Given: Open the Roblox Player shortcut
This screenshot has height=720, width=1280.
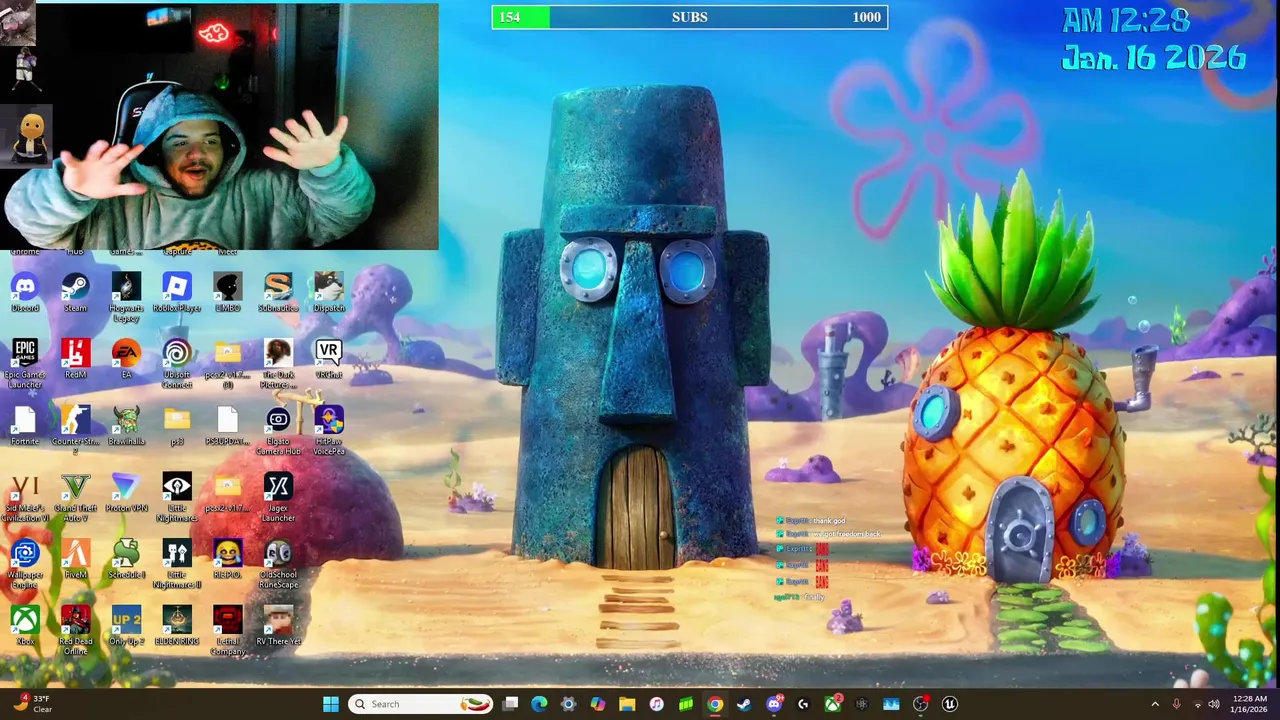Looking at the screenshot, I should (x=177, y=292).
